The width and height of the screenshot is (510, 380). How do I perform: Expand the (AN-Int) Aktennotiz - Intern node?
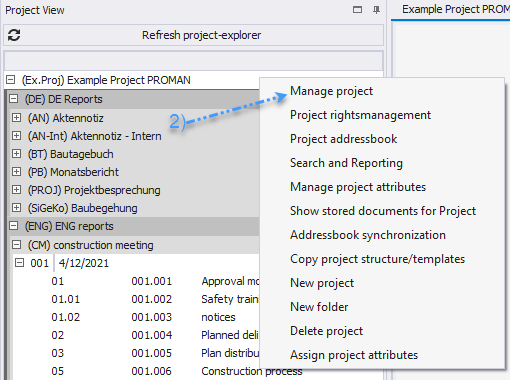(16, 136)
